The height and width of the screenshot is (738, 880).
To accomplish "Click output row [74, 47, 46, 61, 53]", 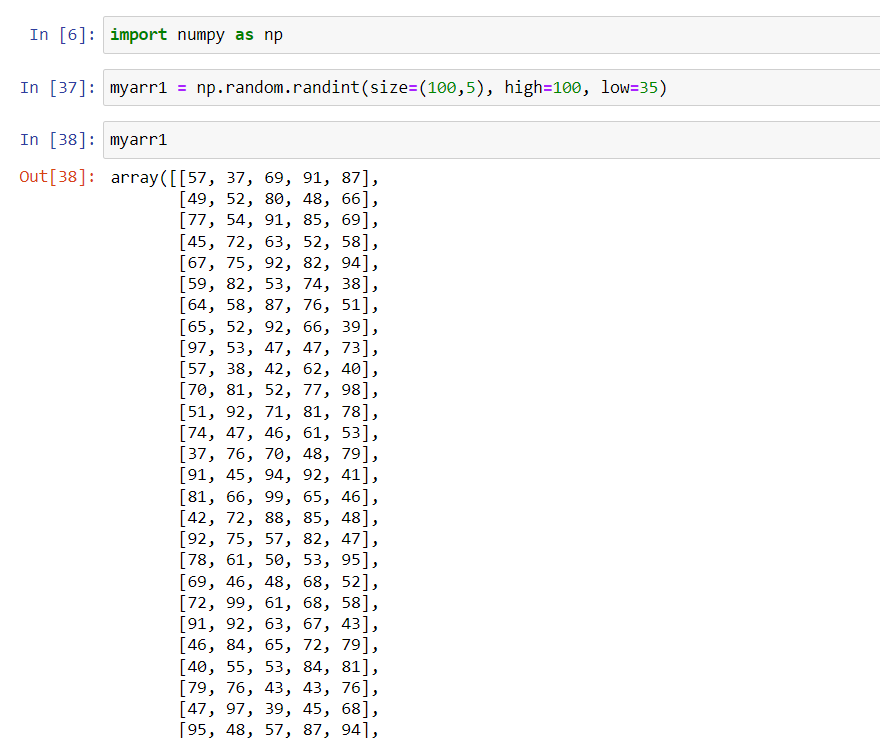I will click(x=278, y=433).
